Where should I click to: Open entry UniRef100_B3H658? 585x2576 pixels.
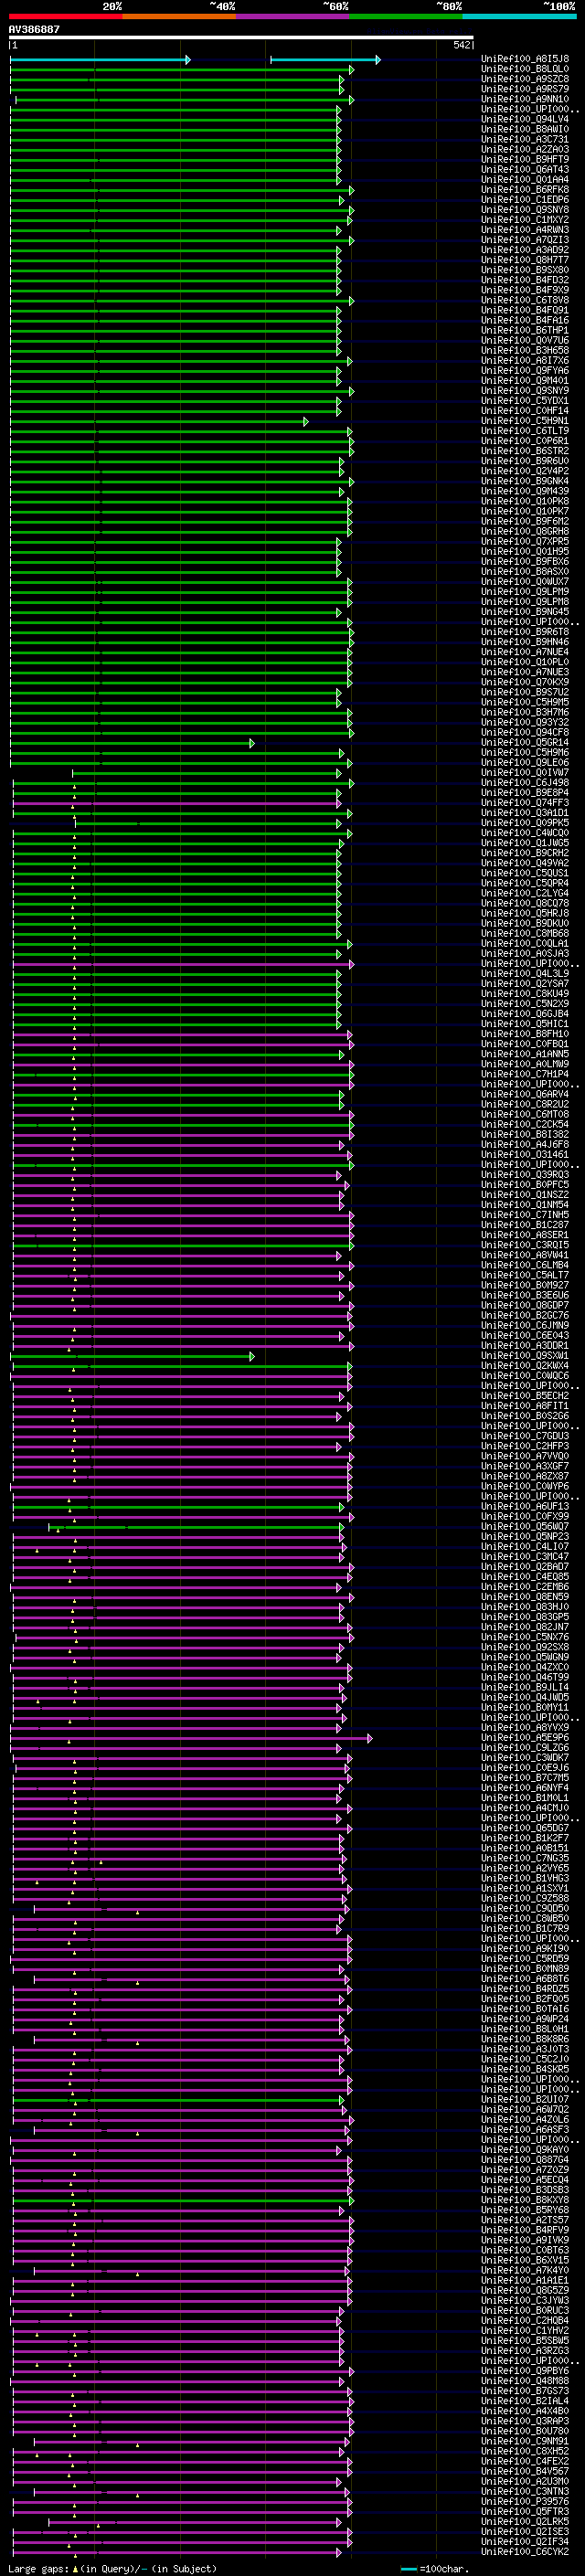point(525,350)
